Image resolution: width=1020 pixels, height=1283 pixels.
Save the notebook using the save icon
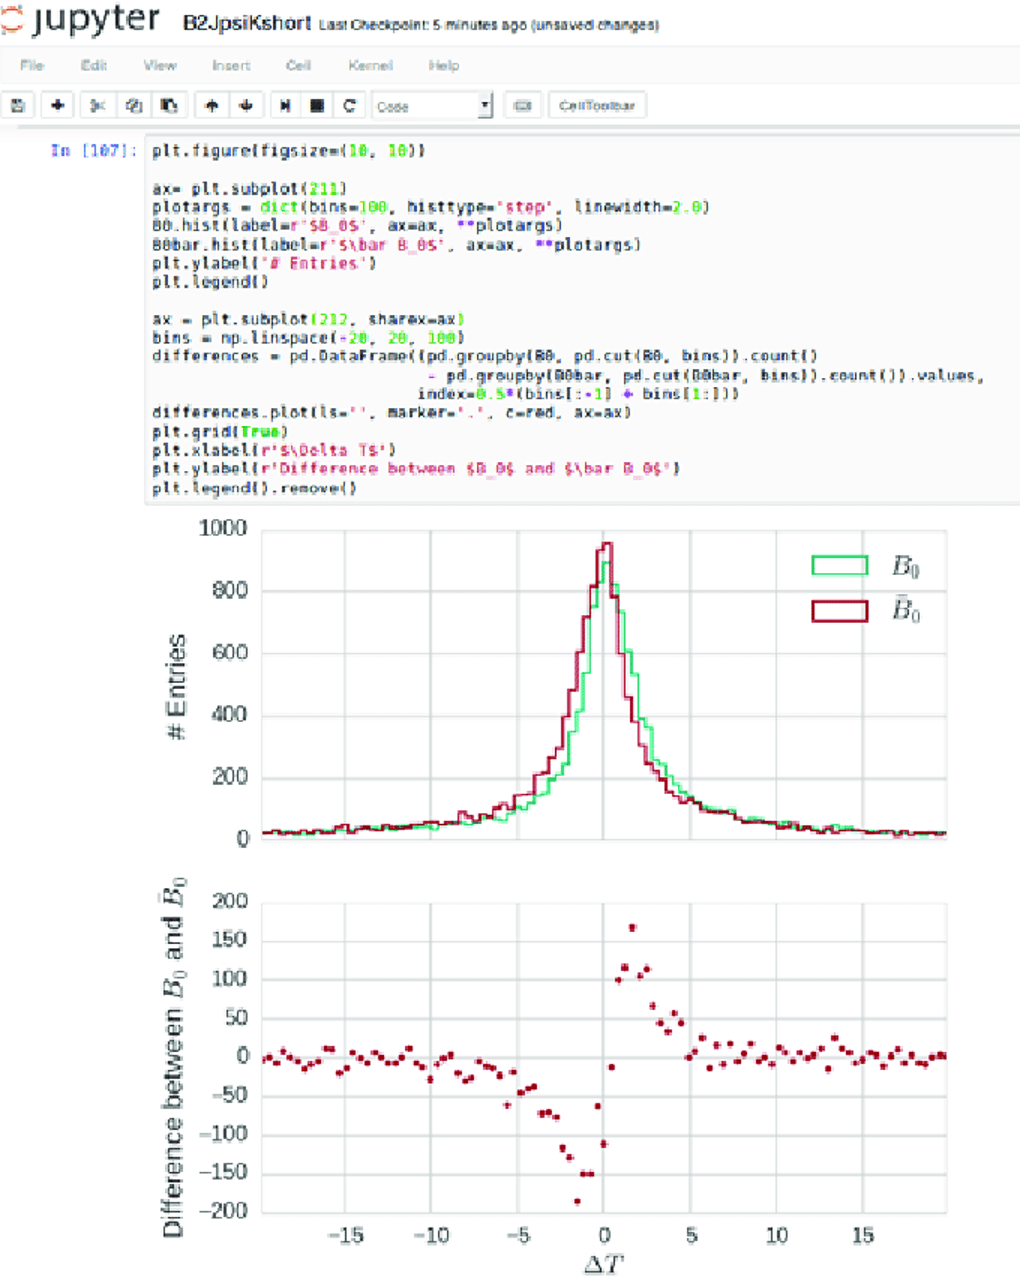coord(18,105)
